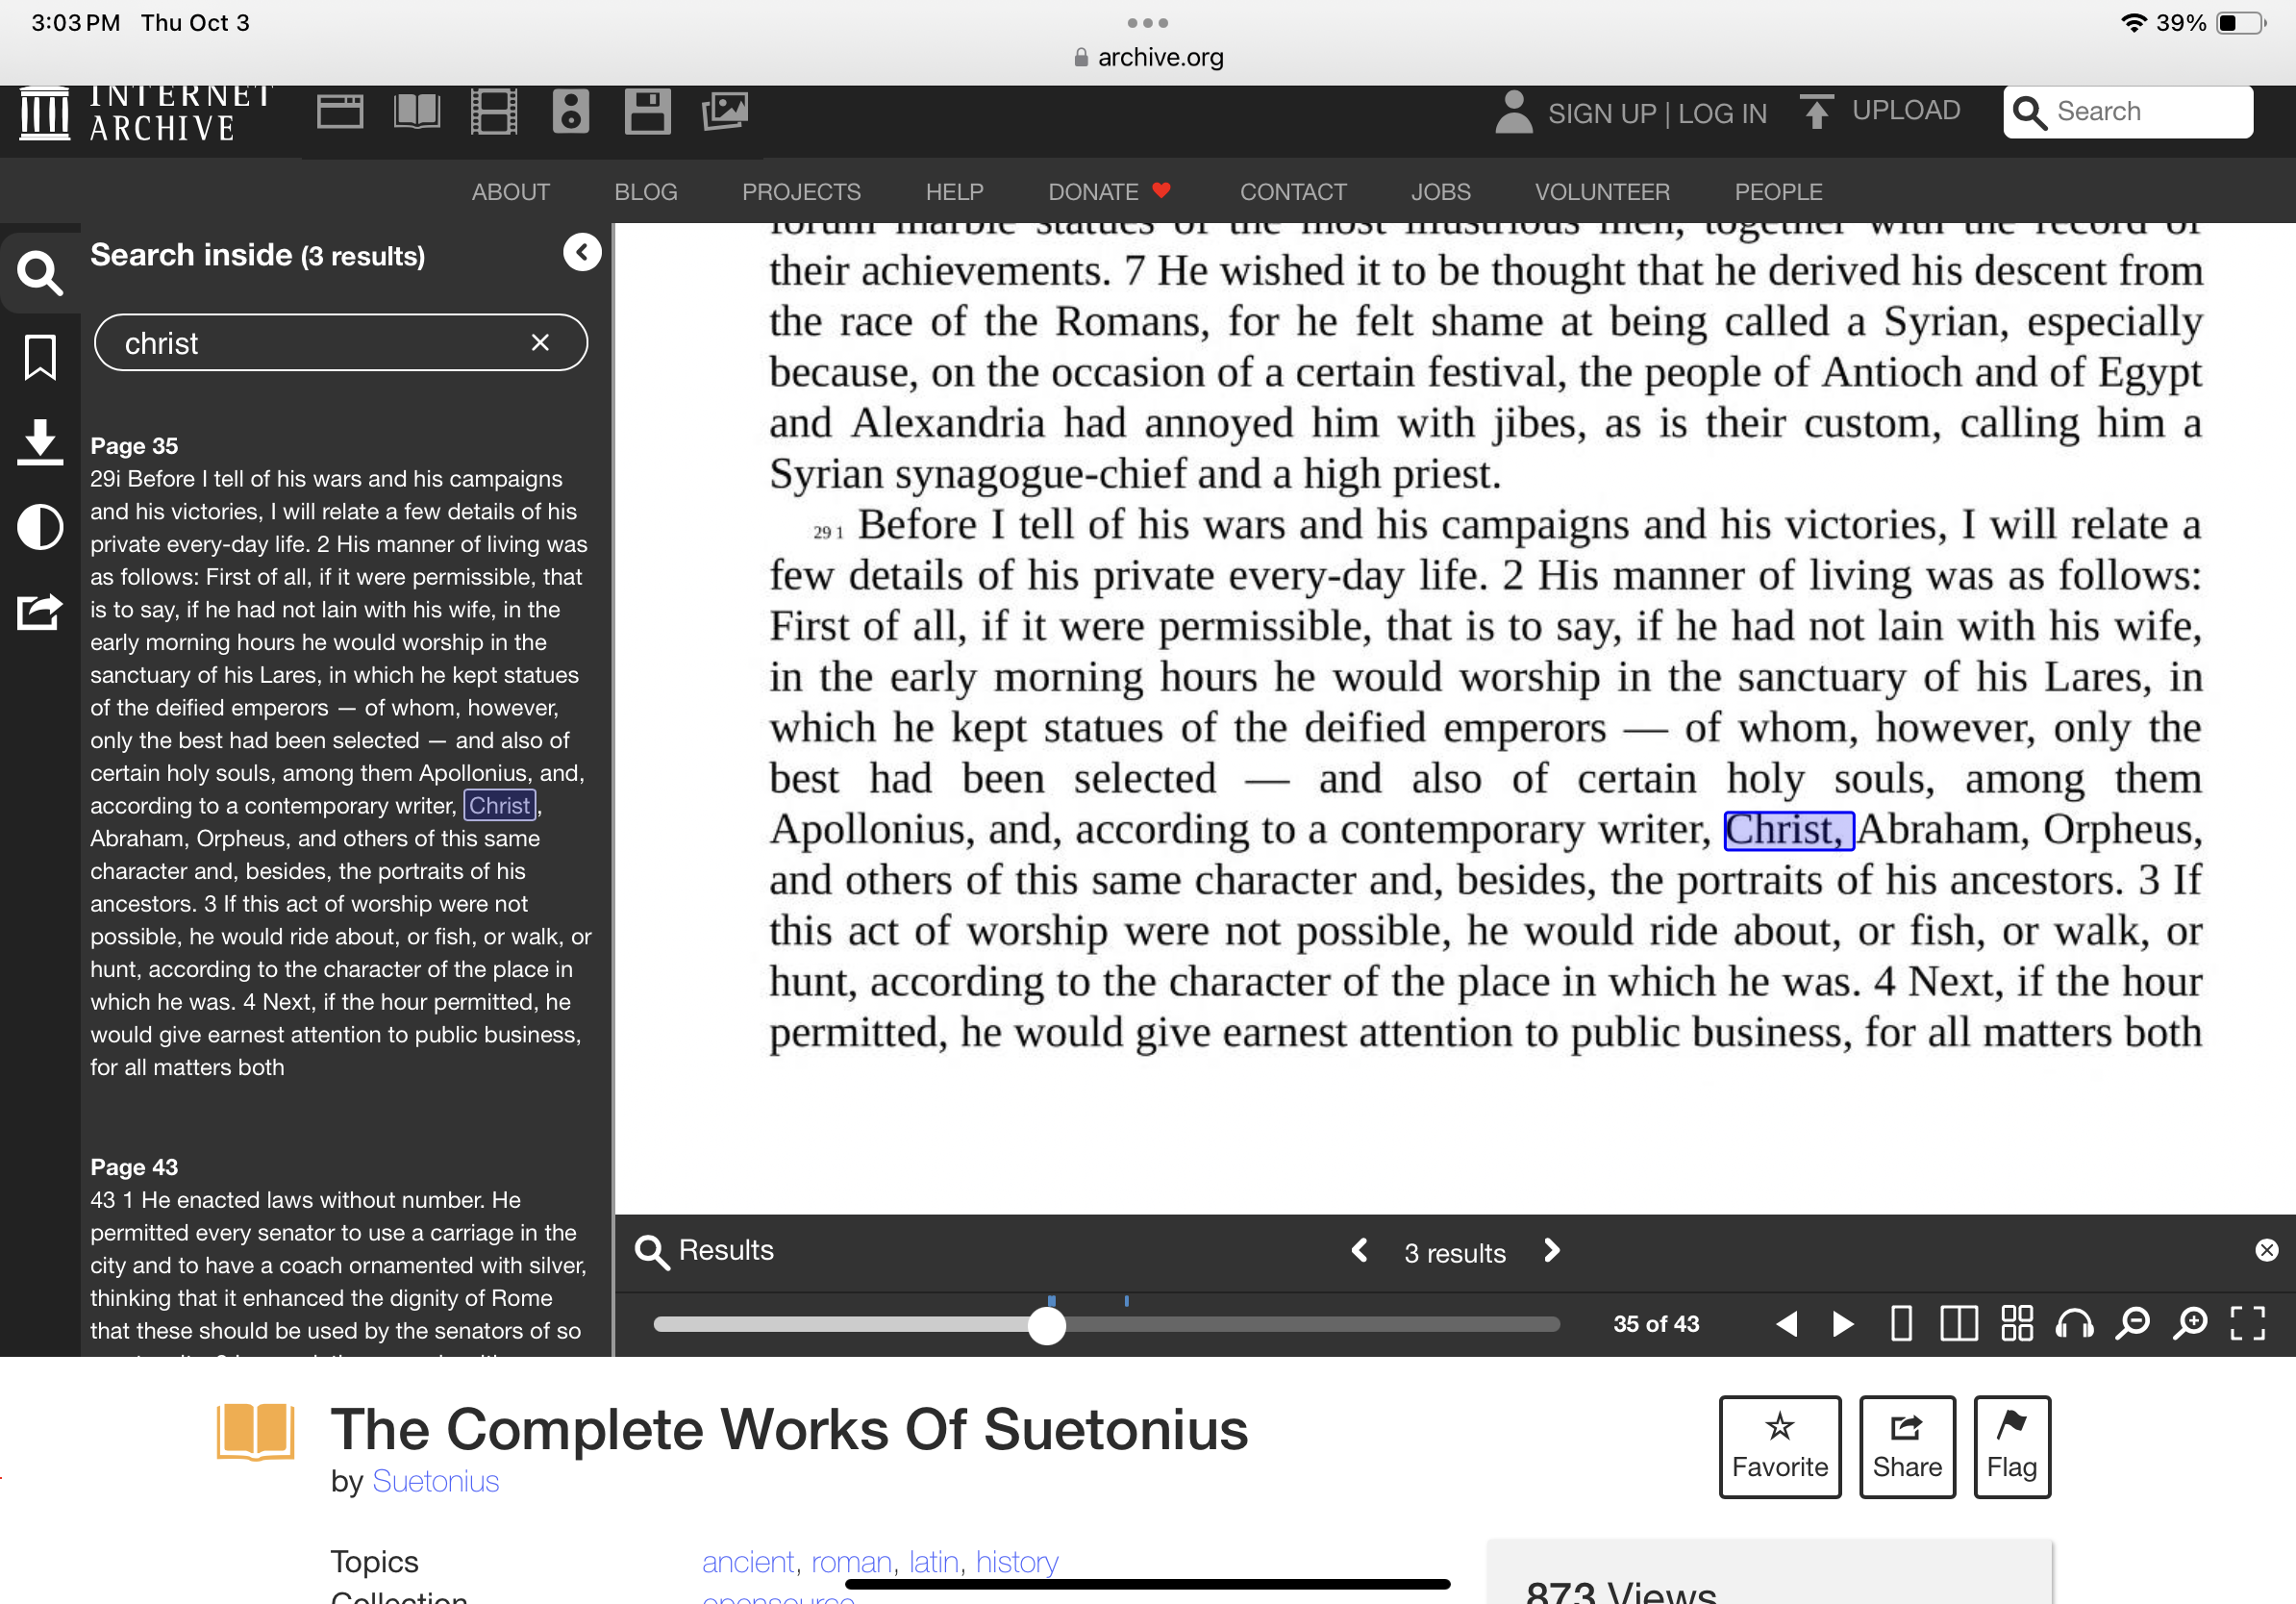This screenshot has width=2296, height=1604.
Task: Flip to the next page
Action: 1843,1324
